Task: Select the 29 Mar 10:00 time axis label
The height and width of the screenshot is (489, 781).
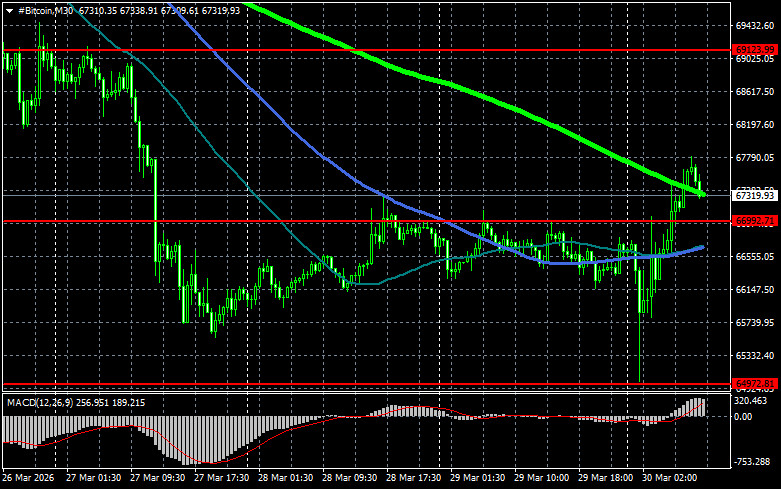Action: click(541, 478)
